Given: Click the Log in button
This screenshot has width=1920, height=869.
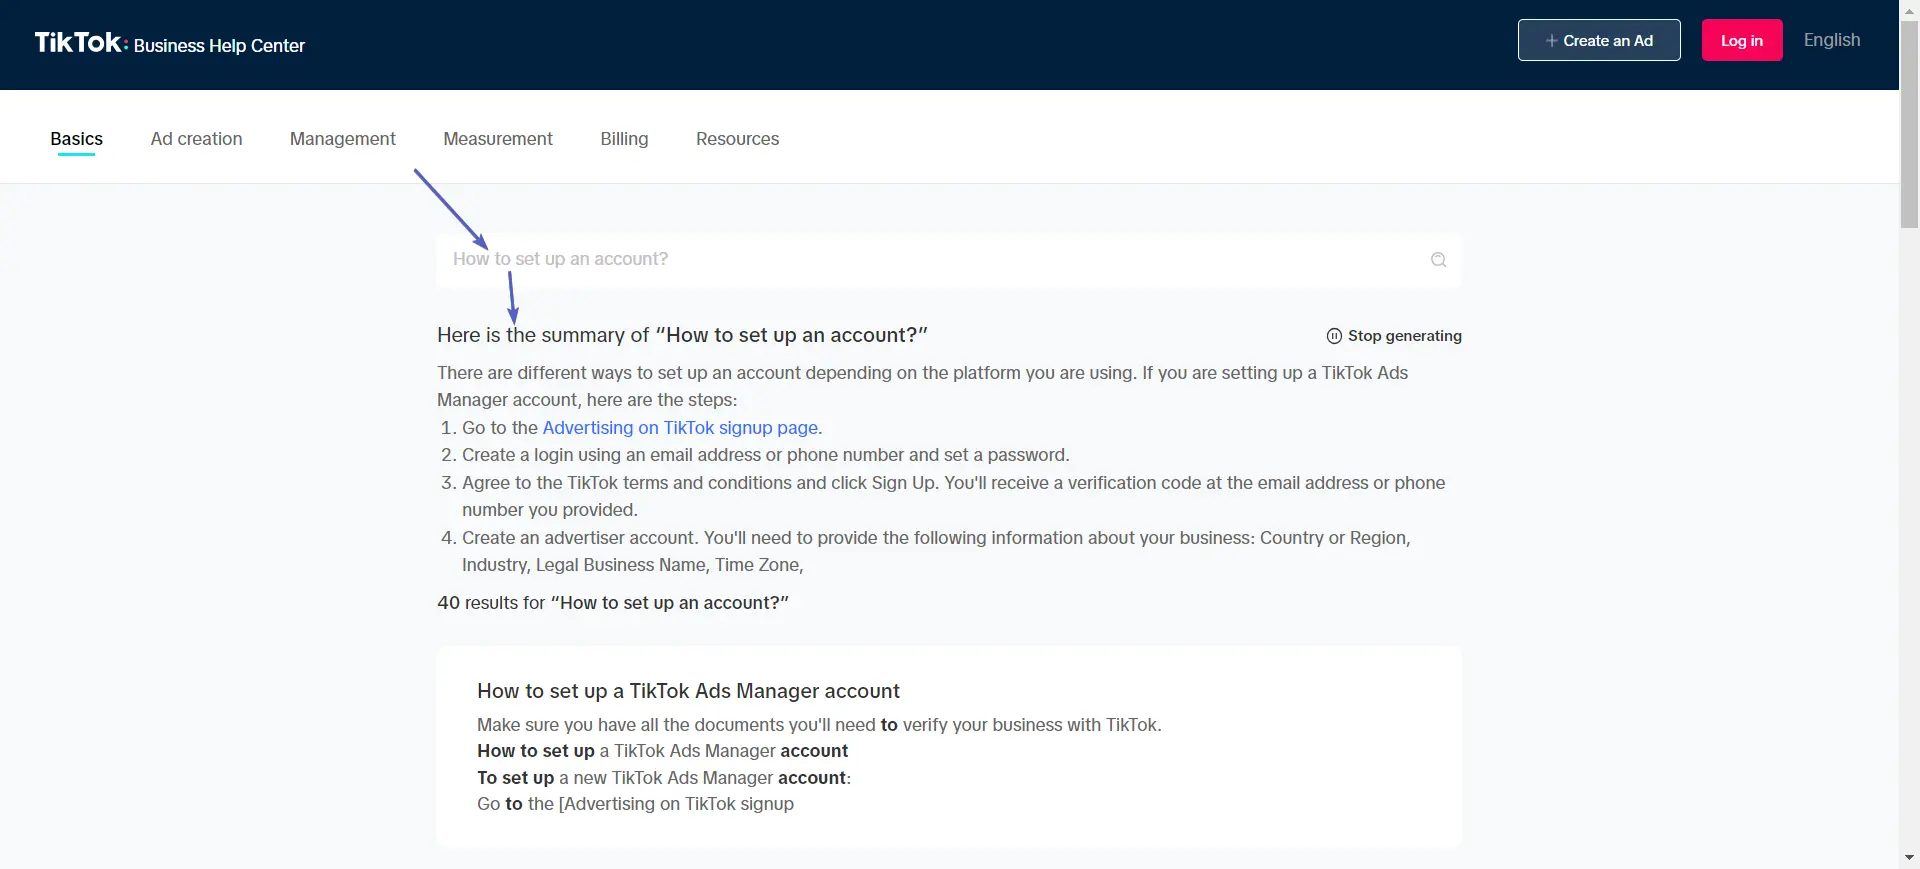Looking at the screenshot, I should [x=1742, y=40].
